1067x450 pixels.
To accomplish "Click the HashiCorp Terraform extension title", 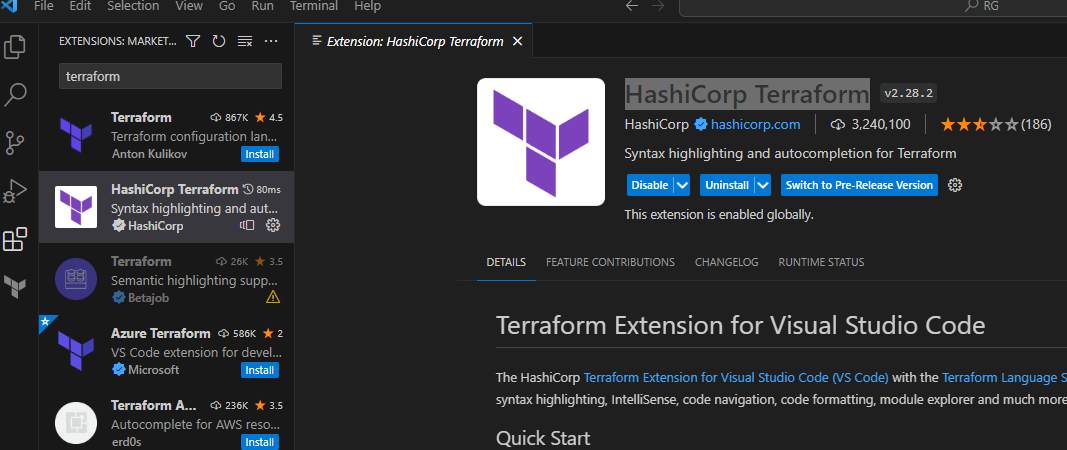I will coord(747,93).
